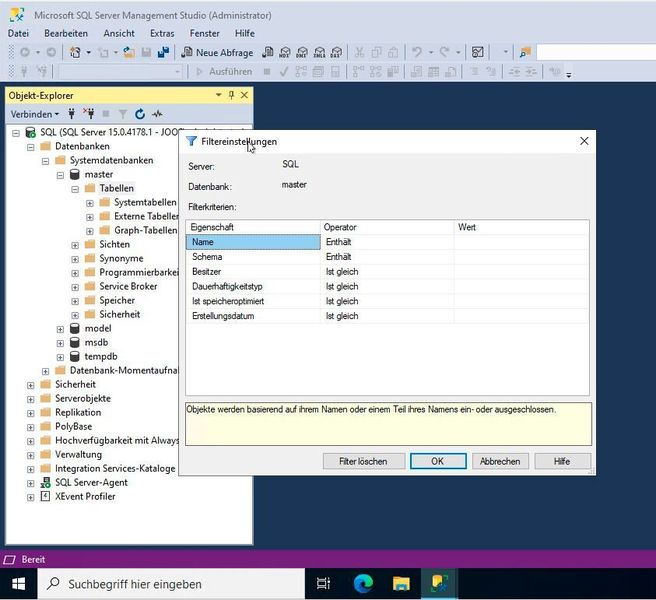Click the DAX query icon

pos(336,52)
